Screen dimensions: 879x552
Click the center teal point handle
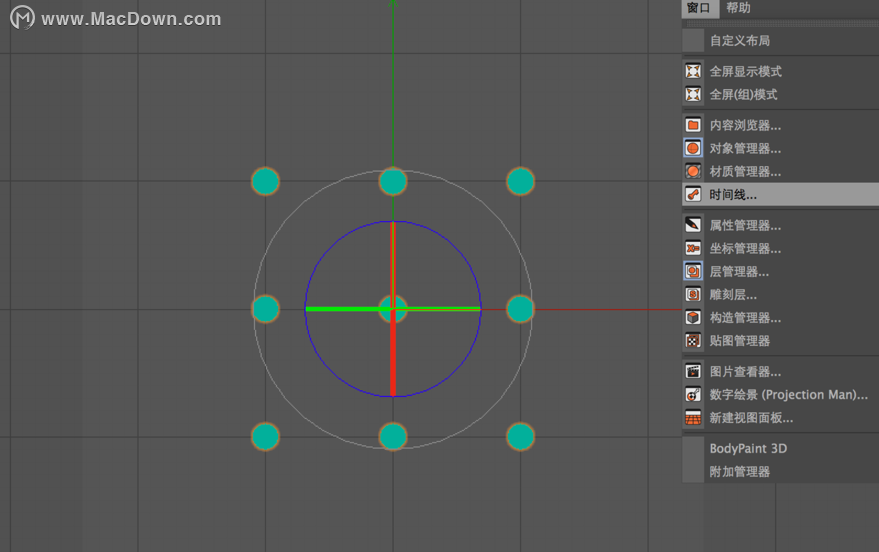393,309
